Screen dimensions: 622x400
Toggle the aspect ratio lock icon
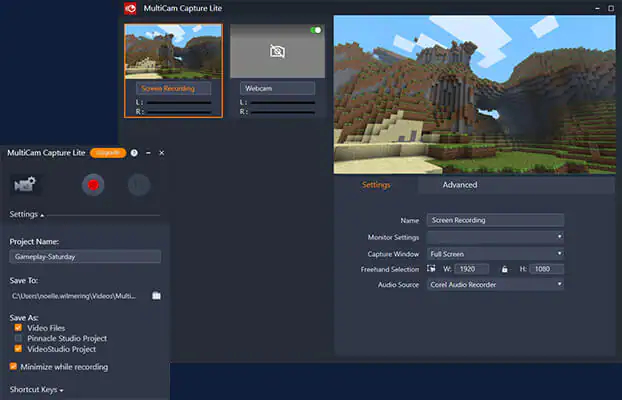[x=504, y=269]
